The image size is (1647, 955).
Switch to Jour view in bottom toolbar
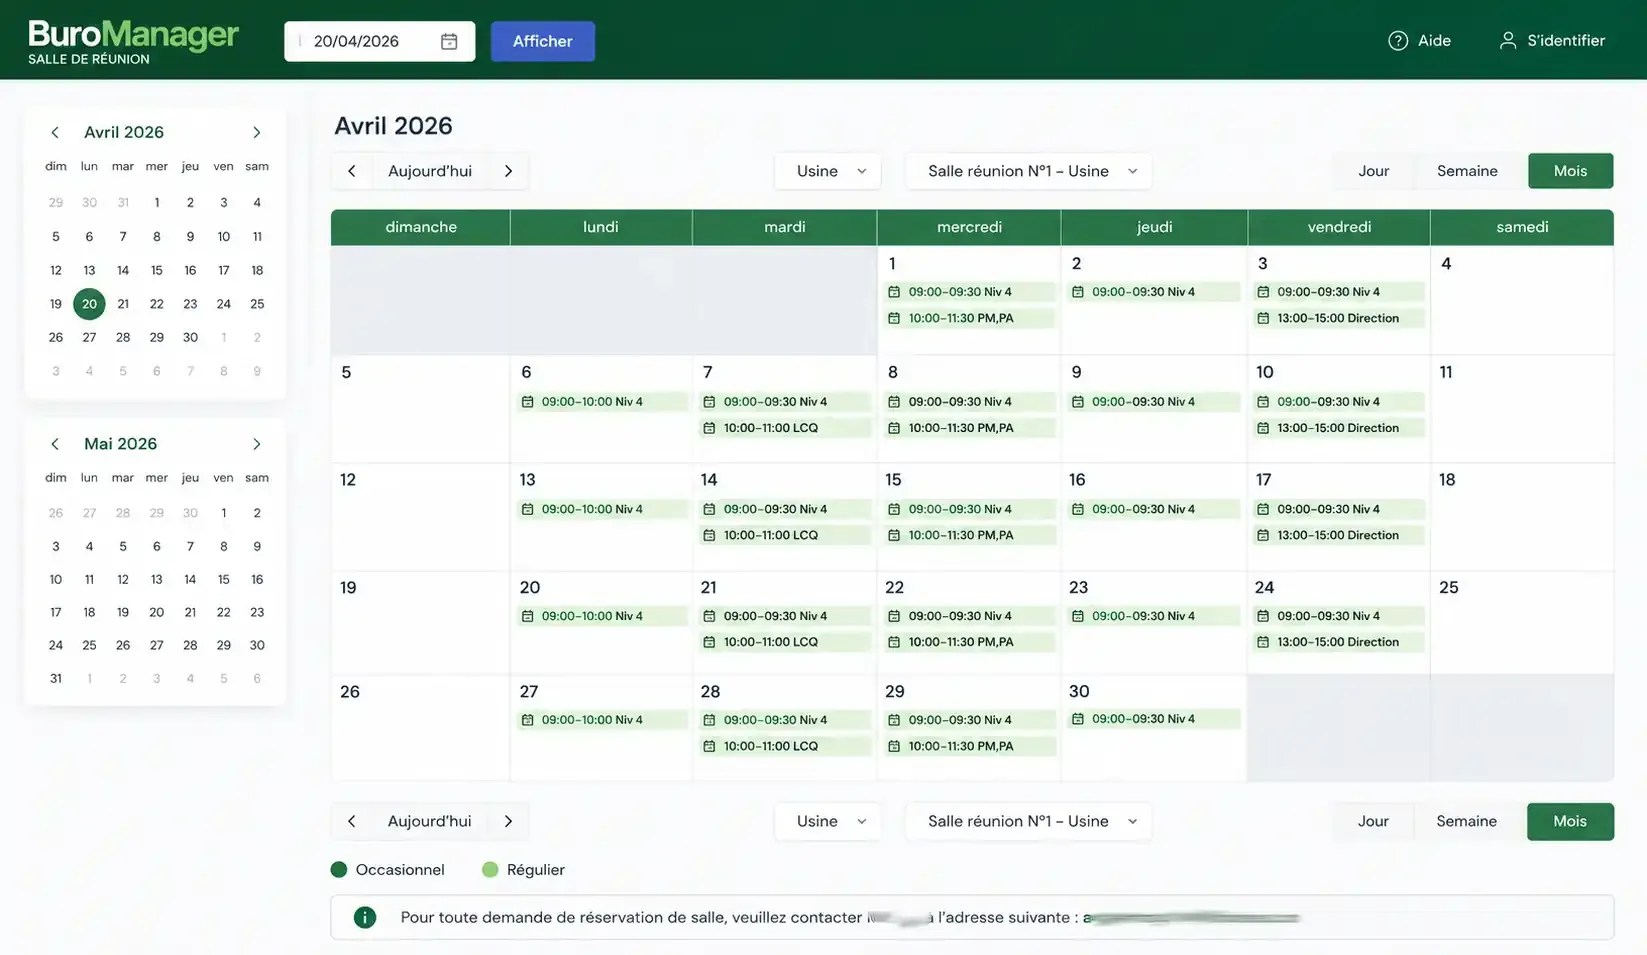[x=1372, y=821]
